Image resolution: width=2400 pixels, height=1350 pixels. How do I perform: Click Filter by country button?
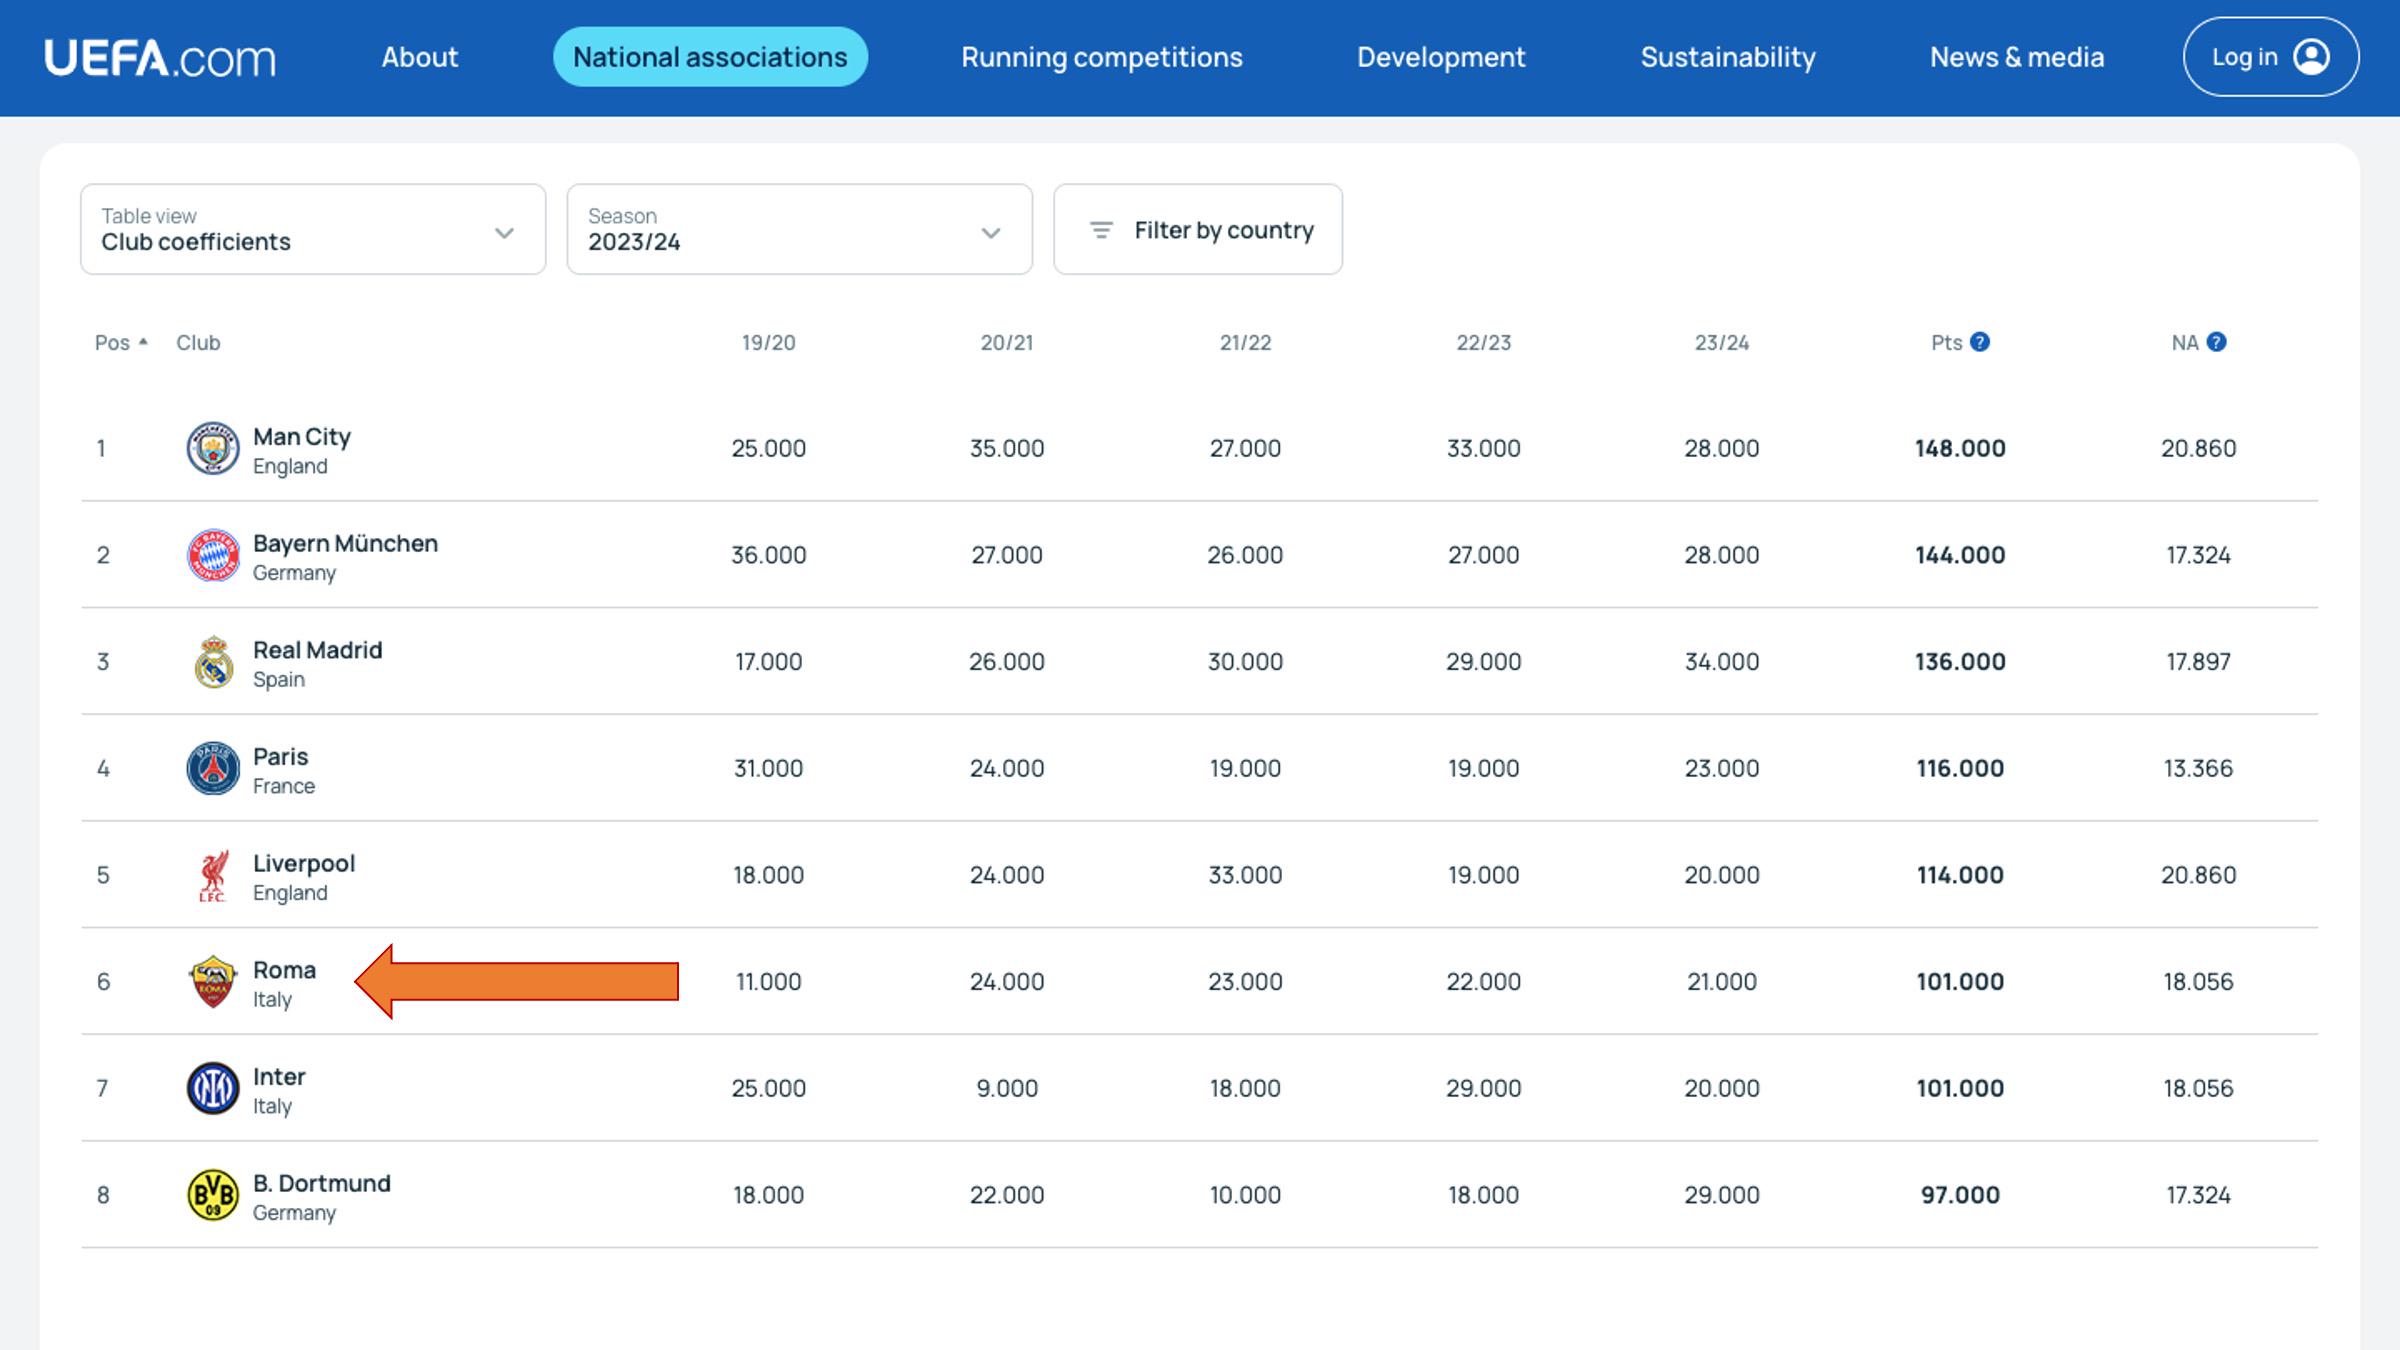pyautogui.click(x=1198, y=229)
